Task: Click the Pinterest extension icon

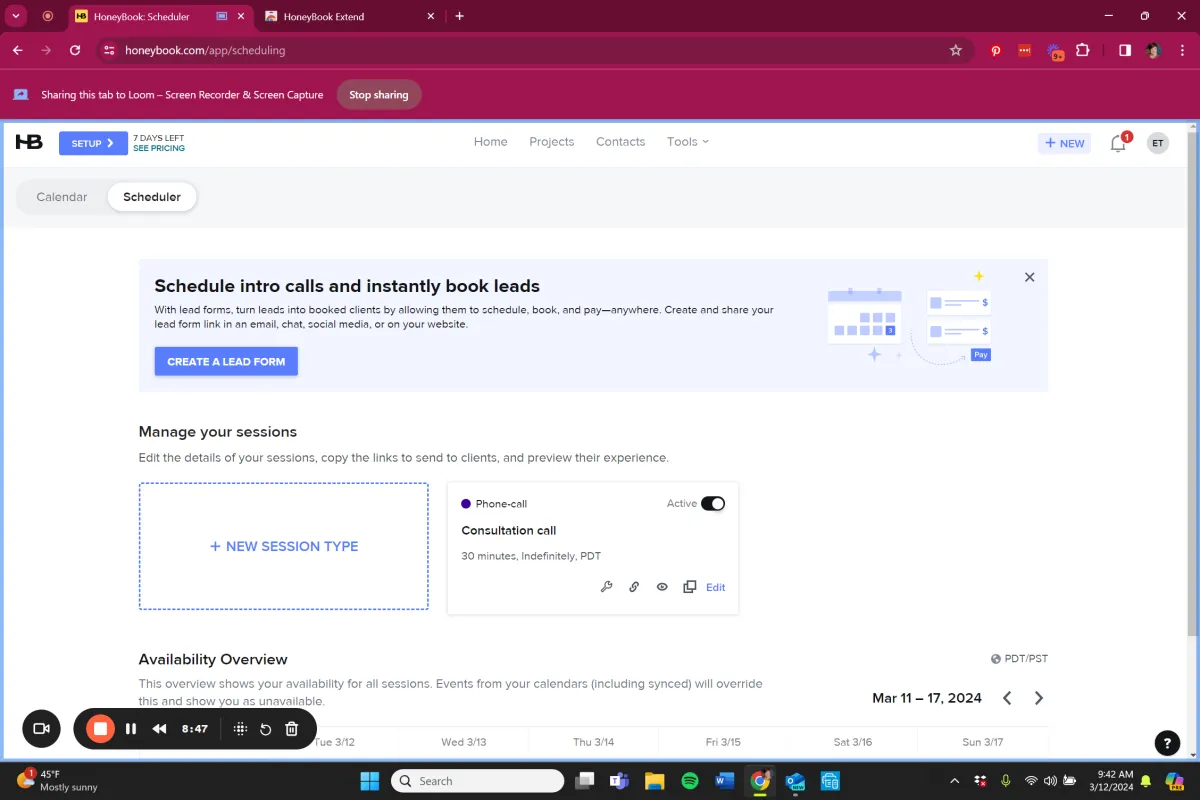Action: pos(996,50)
